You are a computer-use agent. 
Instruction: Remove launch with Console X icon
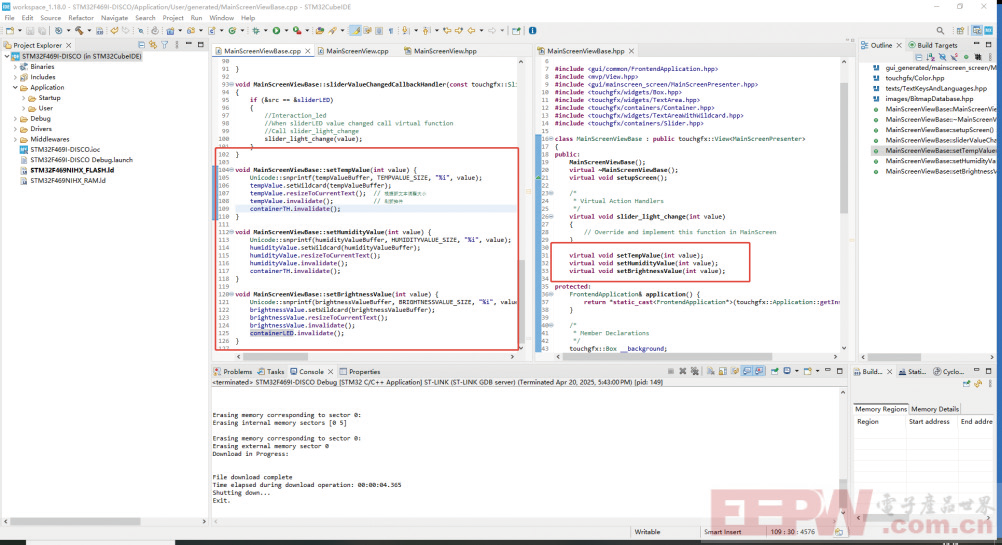tap(682, 371)
